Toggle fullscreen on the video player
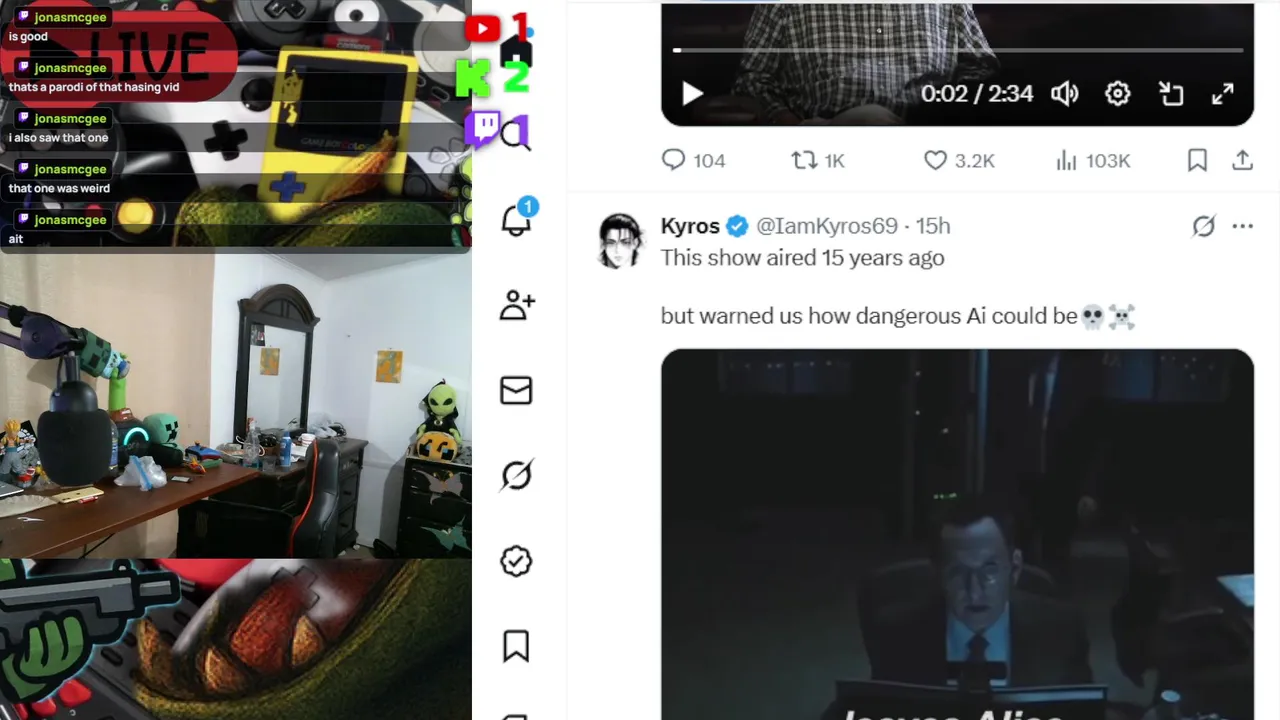 pos(1223,94)
